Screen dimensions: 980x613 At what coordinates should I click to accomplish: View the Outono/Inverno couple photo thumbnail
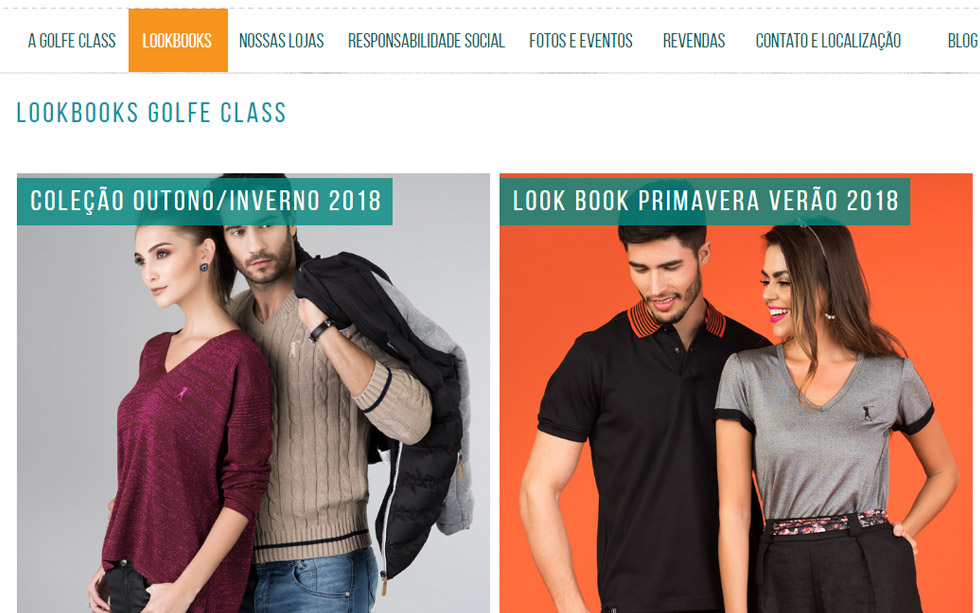(x=253, y=393)
